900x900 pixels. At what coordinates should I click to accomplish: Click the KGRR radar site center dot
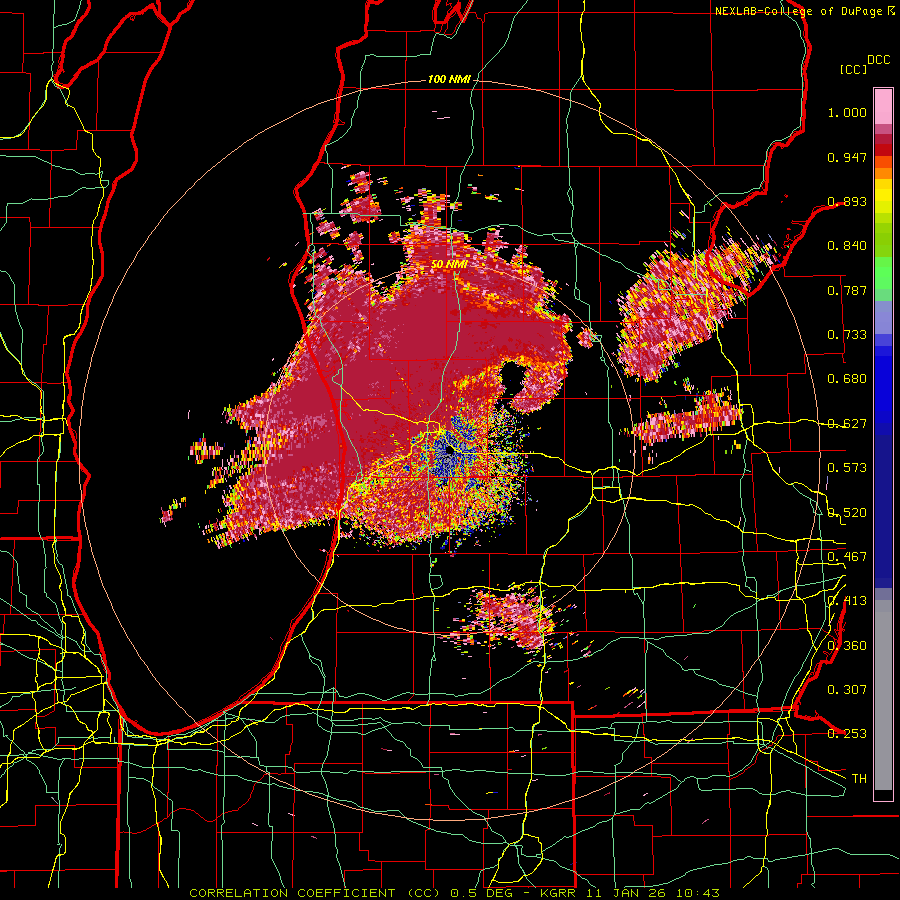click(x=449, y=451)
